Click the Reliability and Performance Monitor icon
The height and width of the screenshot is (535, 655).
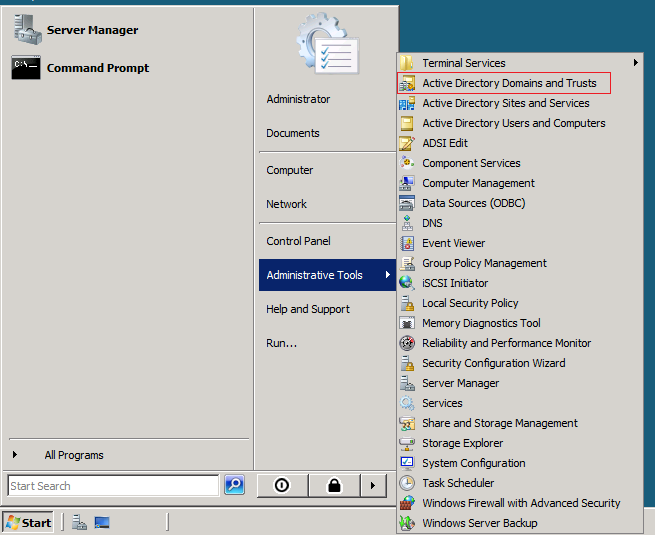click(407, 343)
